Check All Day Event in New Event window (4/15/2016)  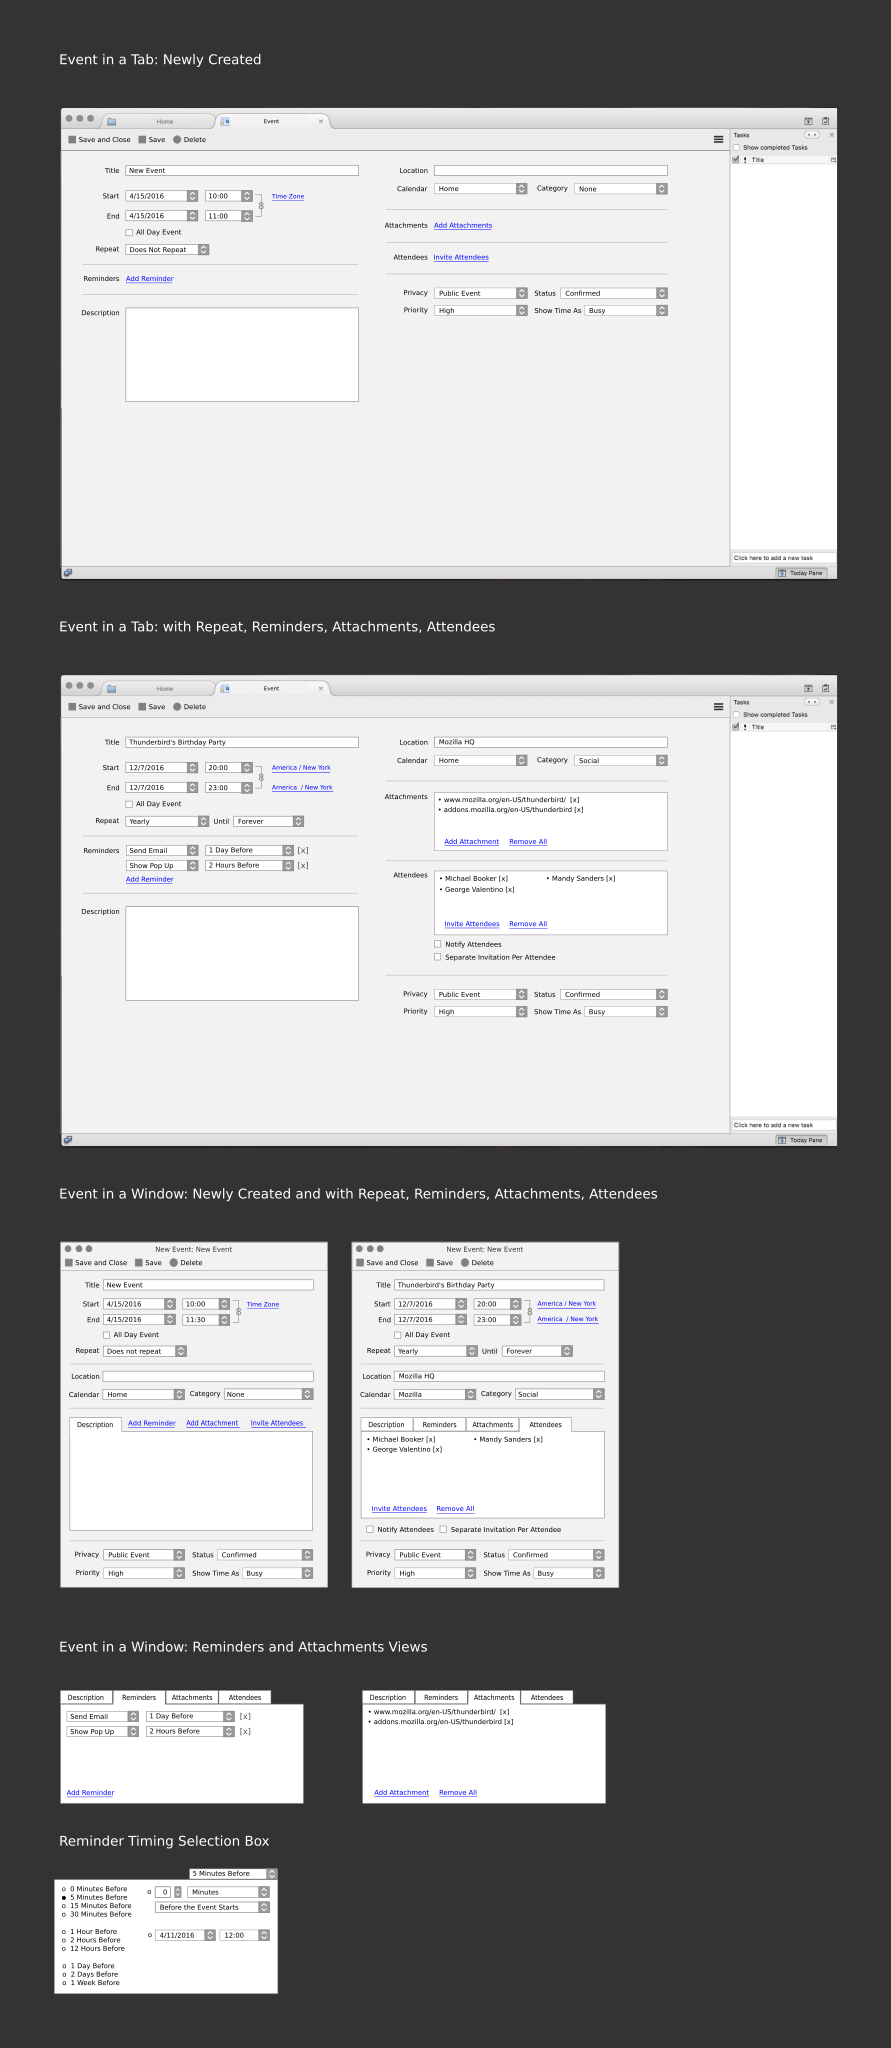point(107,1335)
